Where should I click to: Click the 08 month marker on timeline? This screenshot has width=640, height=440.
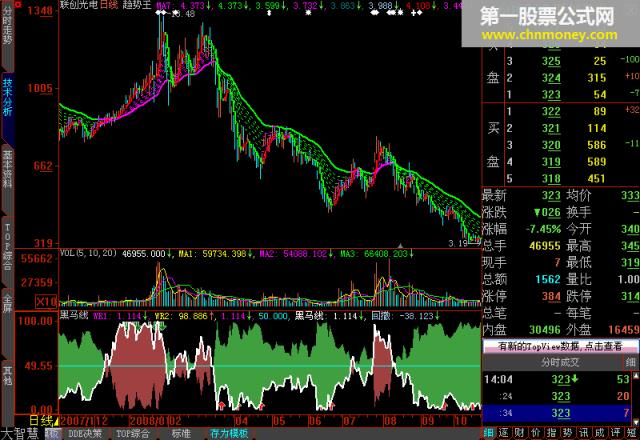coord(389,421)
